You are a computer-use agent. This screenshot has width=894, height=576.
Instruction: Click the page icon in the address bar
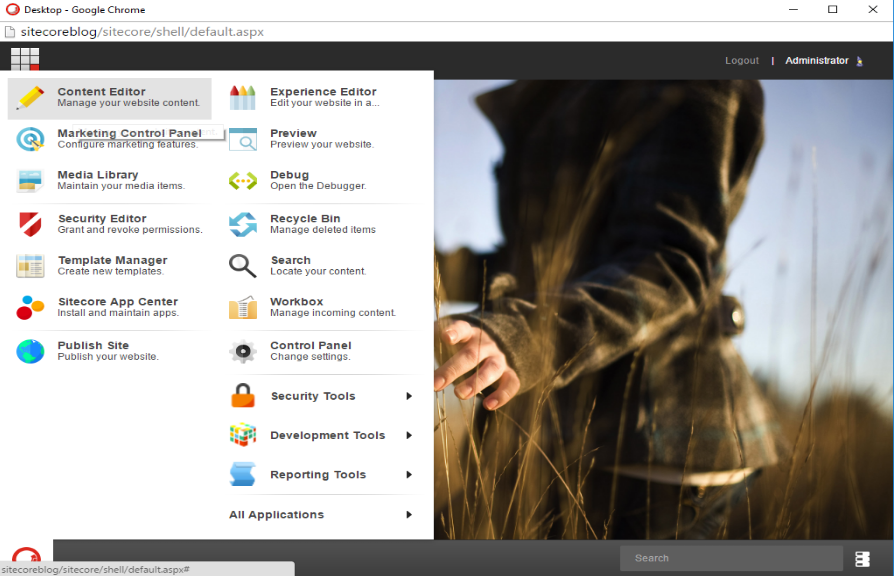coord(9,32)
